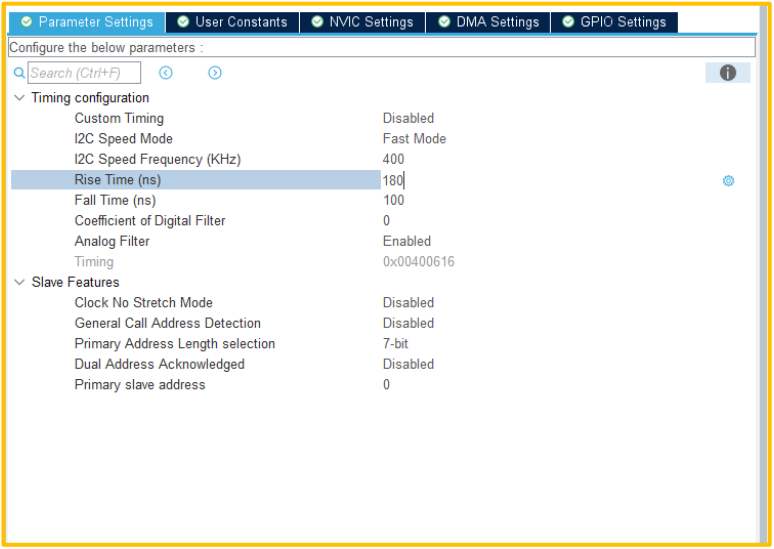Screen dimensions: 774x549
Task: Select Primary Address Length selection label
Action: click(175, 344)
